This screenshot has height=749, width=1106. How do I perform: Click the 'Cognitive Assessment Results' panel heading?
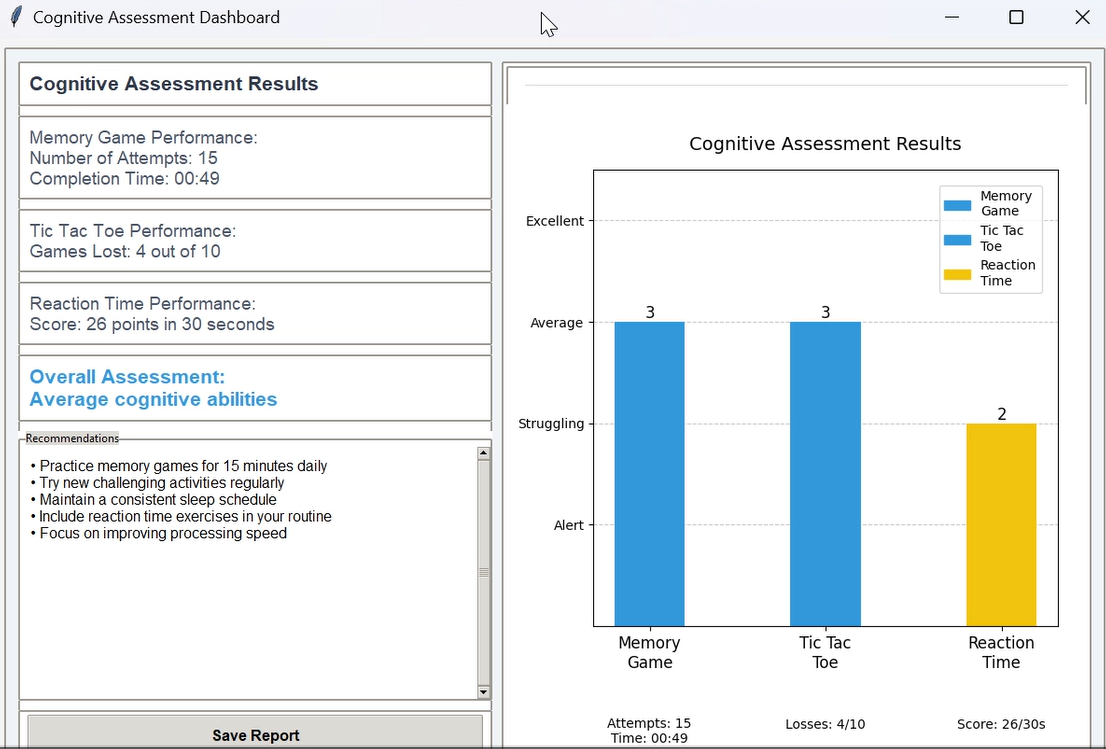(x=174, y=84)
